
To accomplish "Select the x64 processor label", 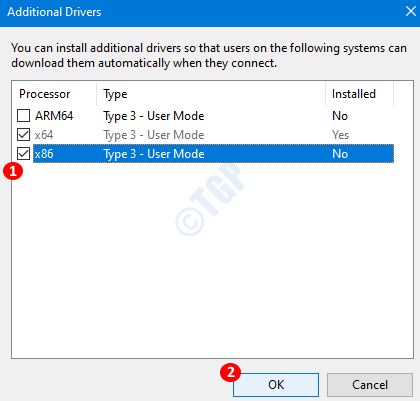I will click(44, 135).
